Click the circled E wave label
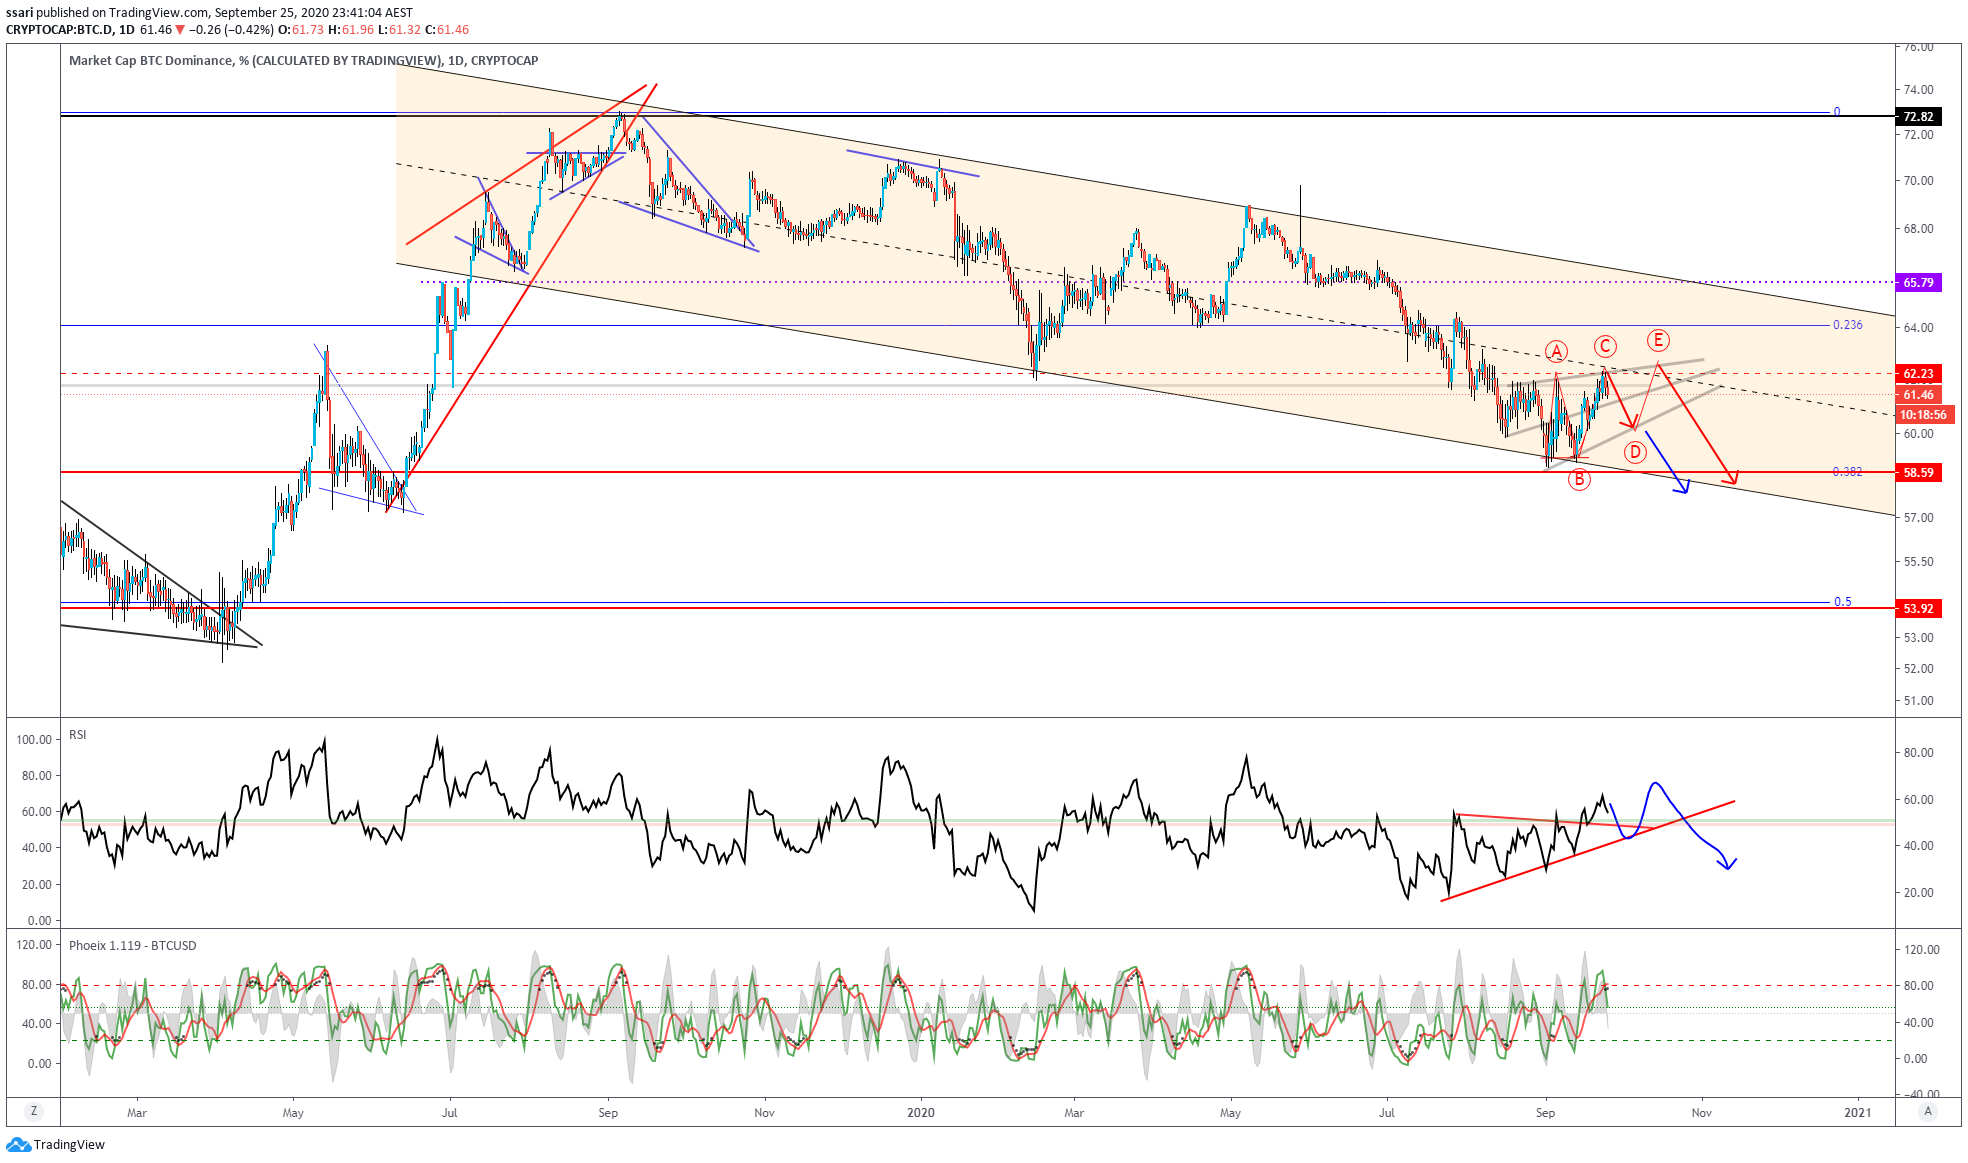The height and width of the screenshot is (1163, 1968). point(1658,341)
